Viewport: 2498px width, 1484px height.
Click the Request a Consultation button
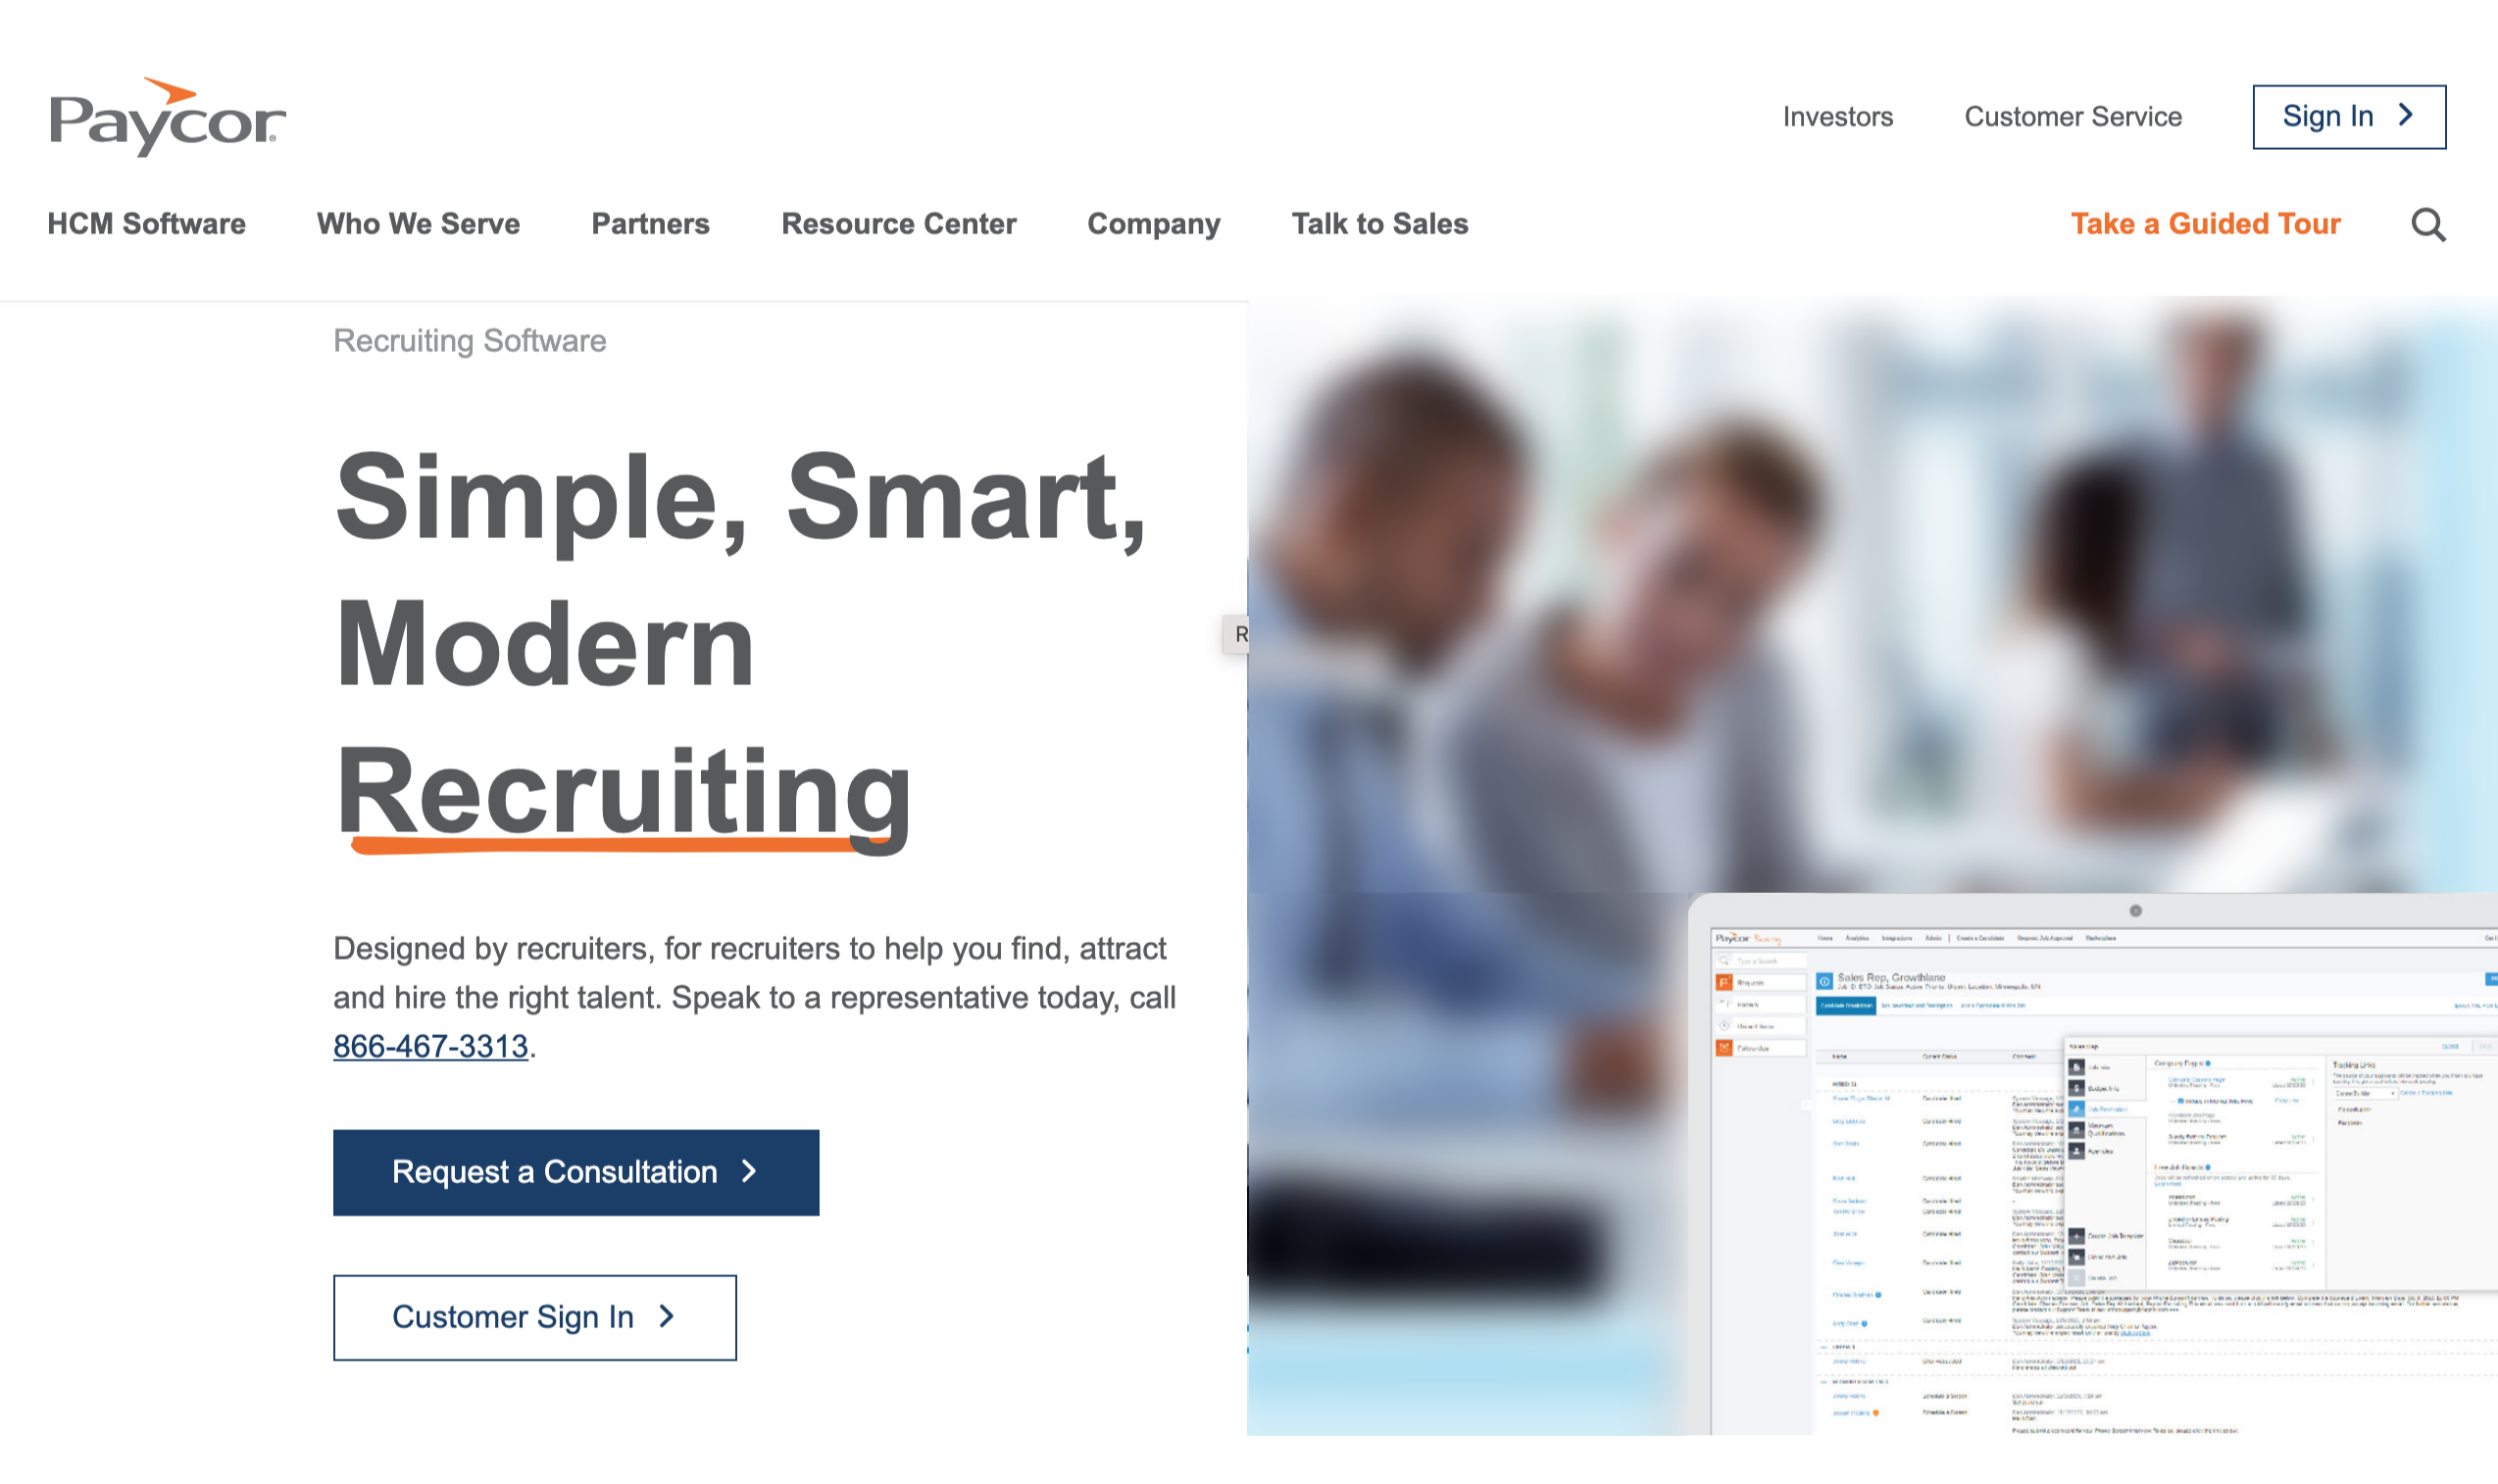tap(575, 1171)
